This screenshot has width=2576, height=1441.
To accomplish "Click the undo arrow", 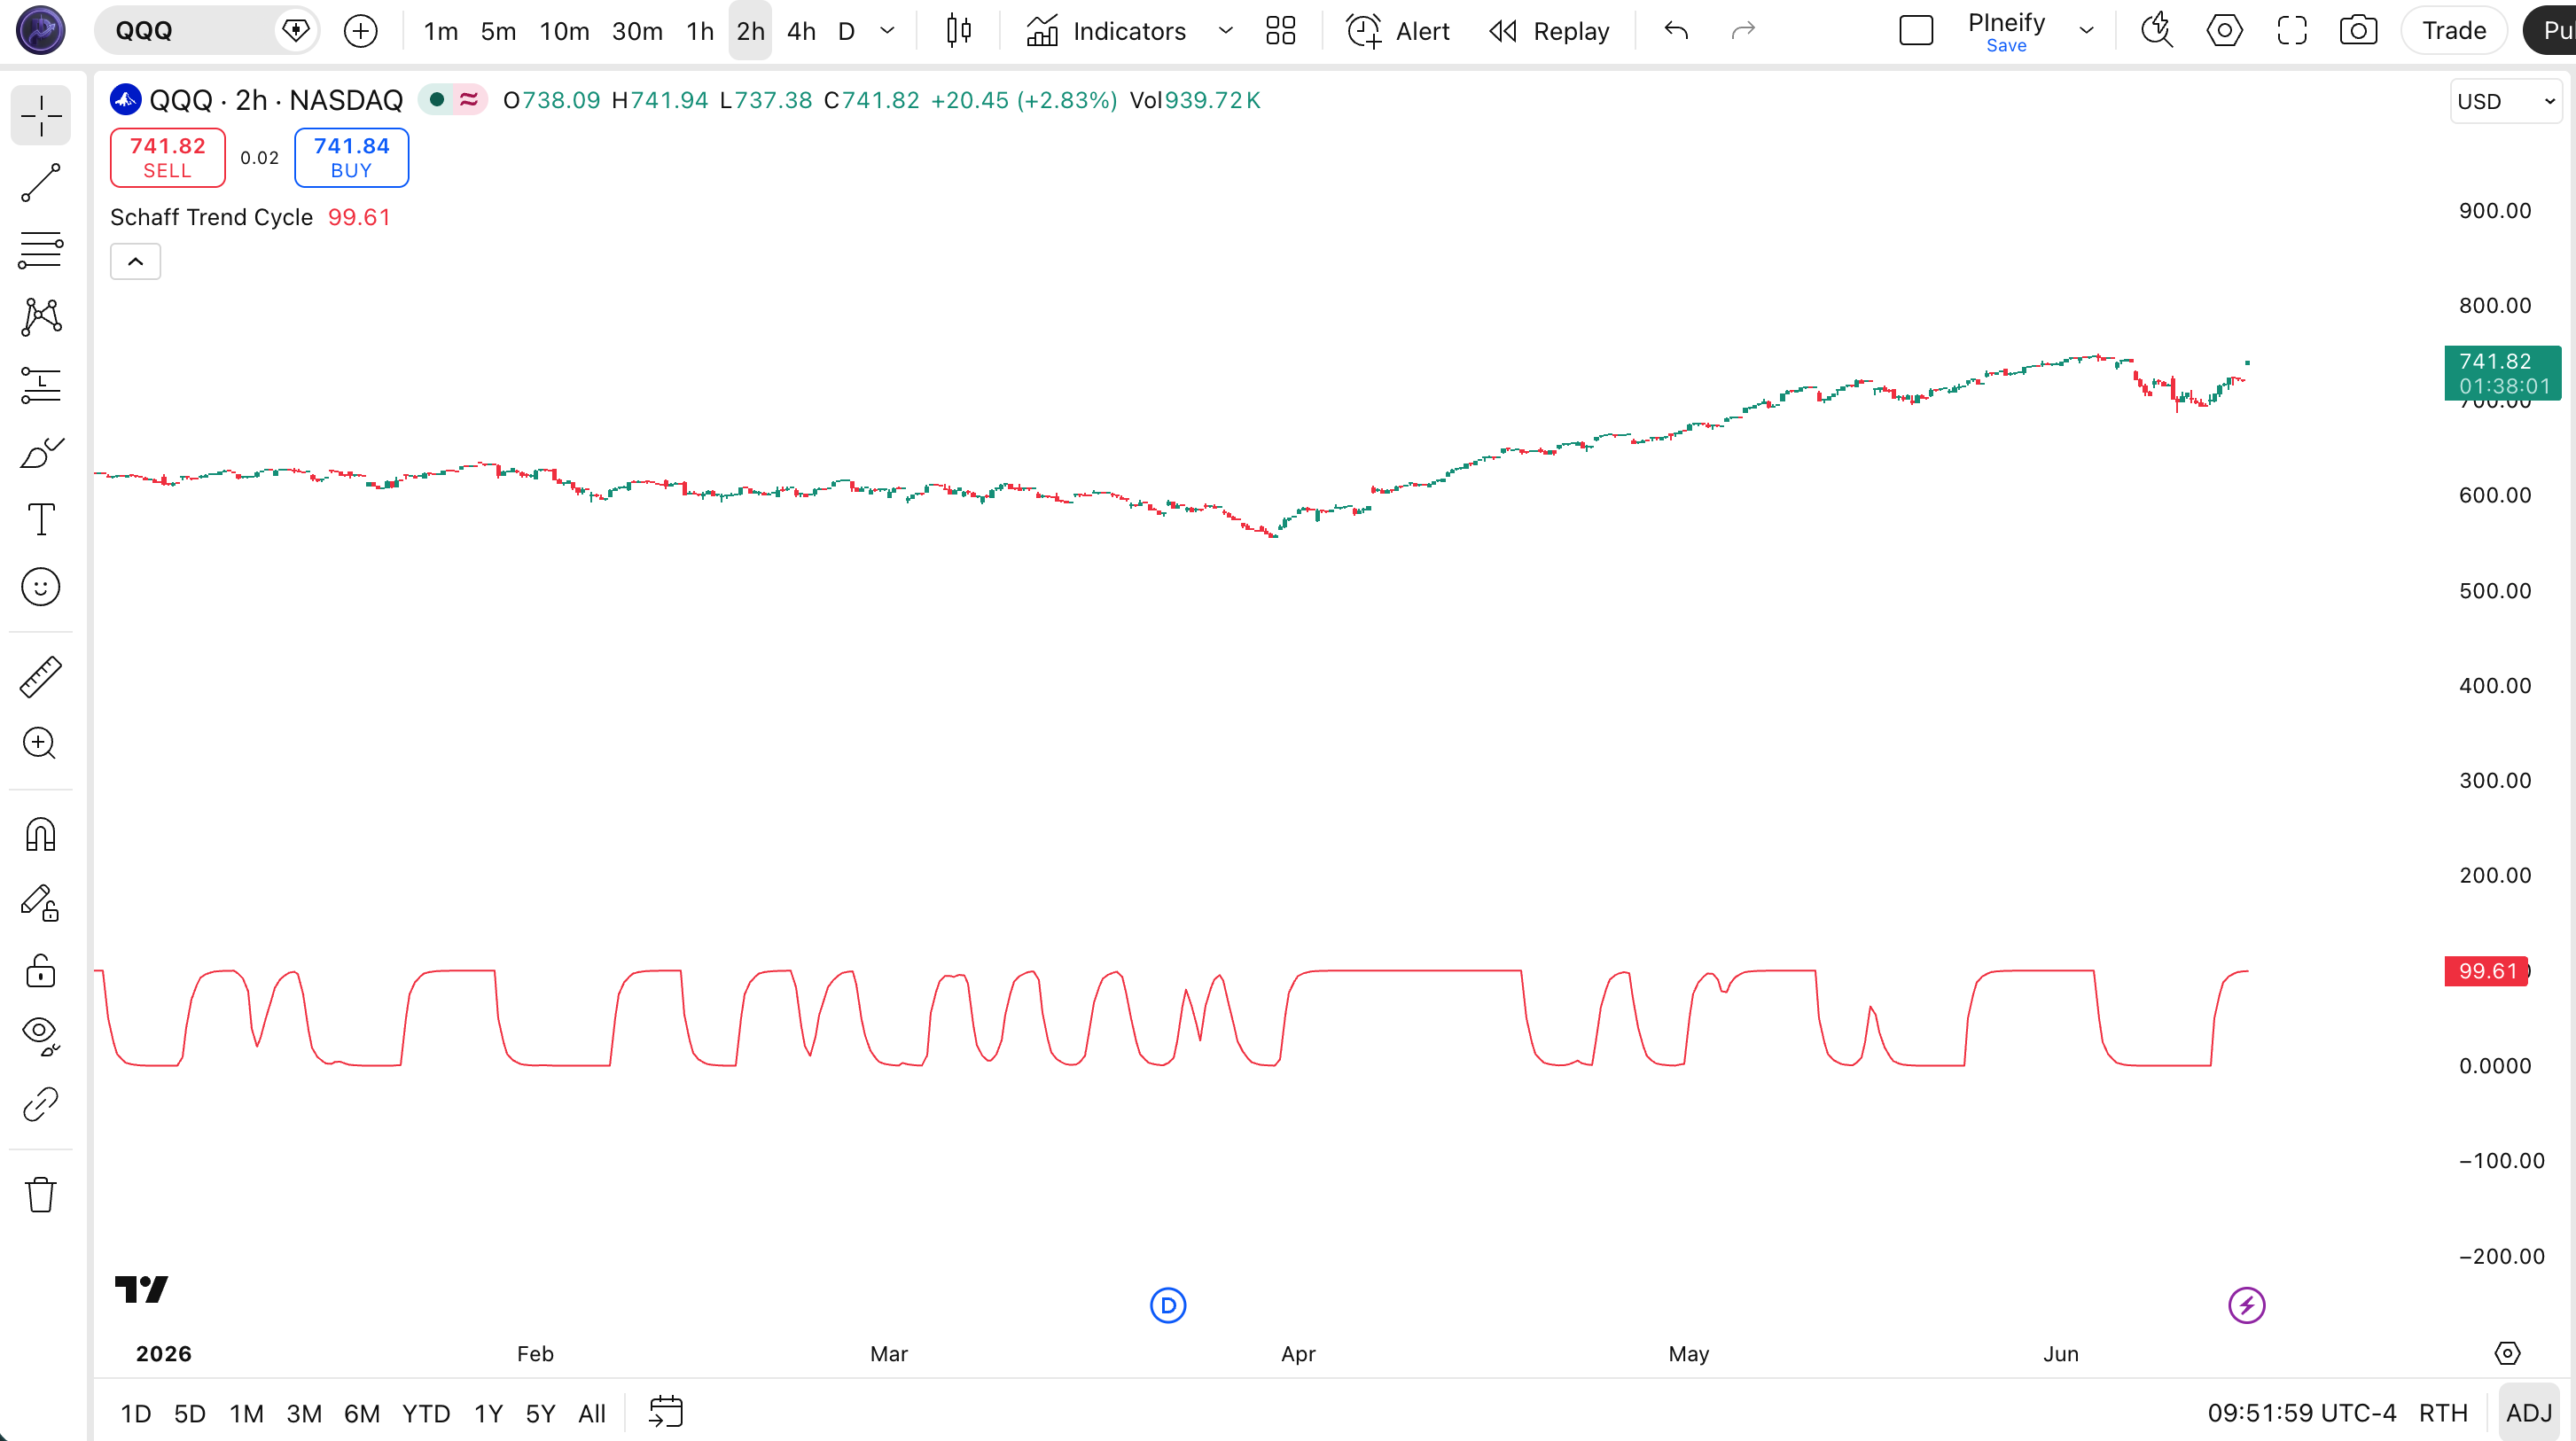I will (x=1677, y=31).
